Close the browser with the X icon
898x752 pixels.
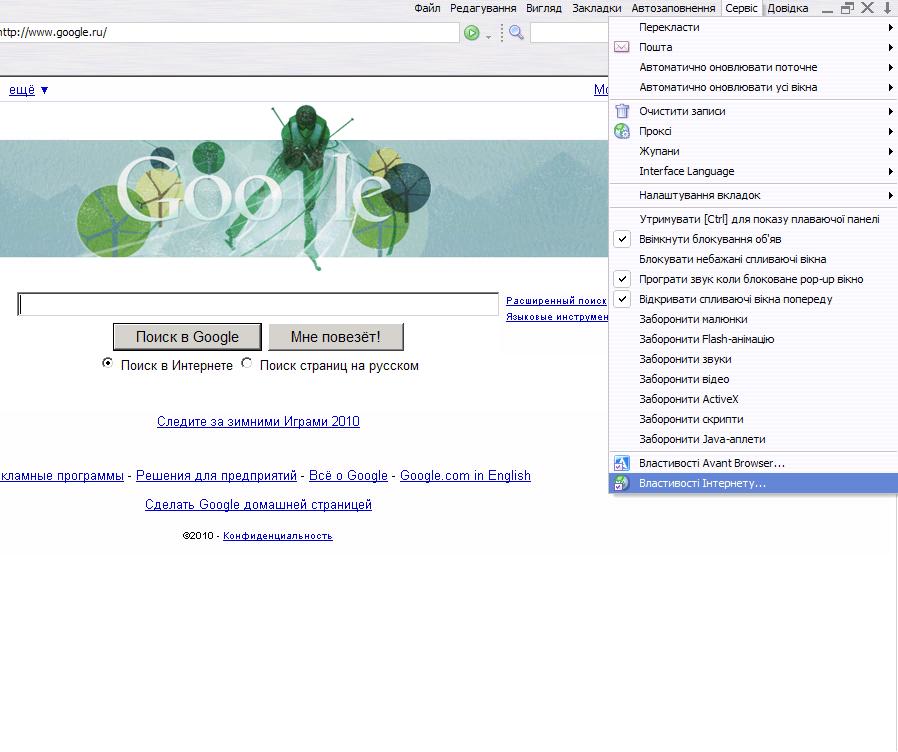click(x=868, y=8)
